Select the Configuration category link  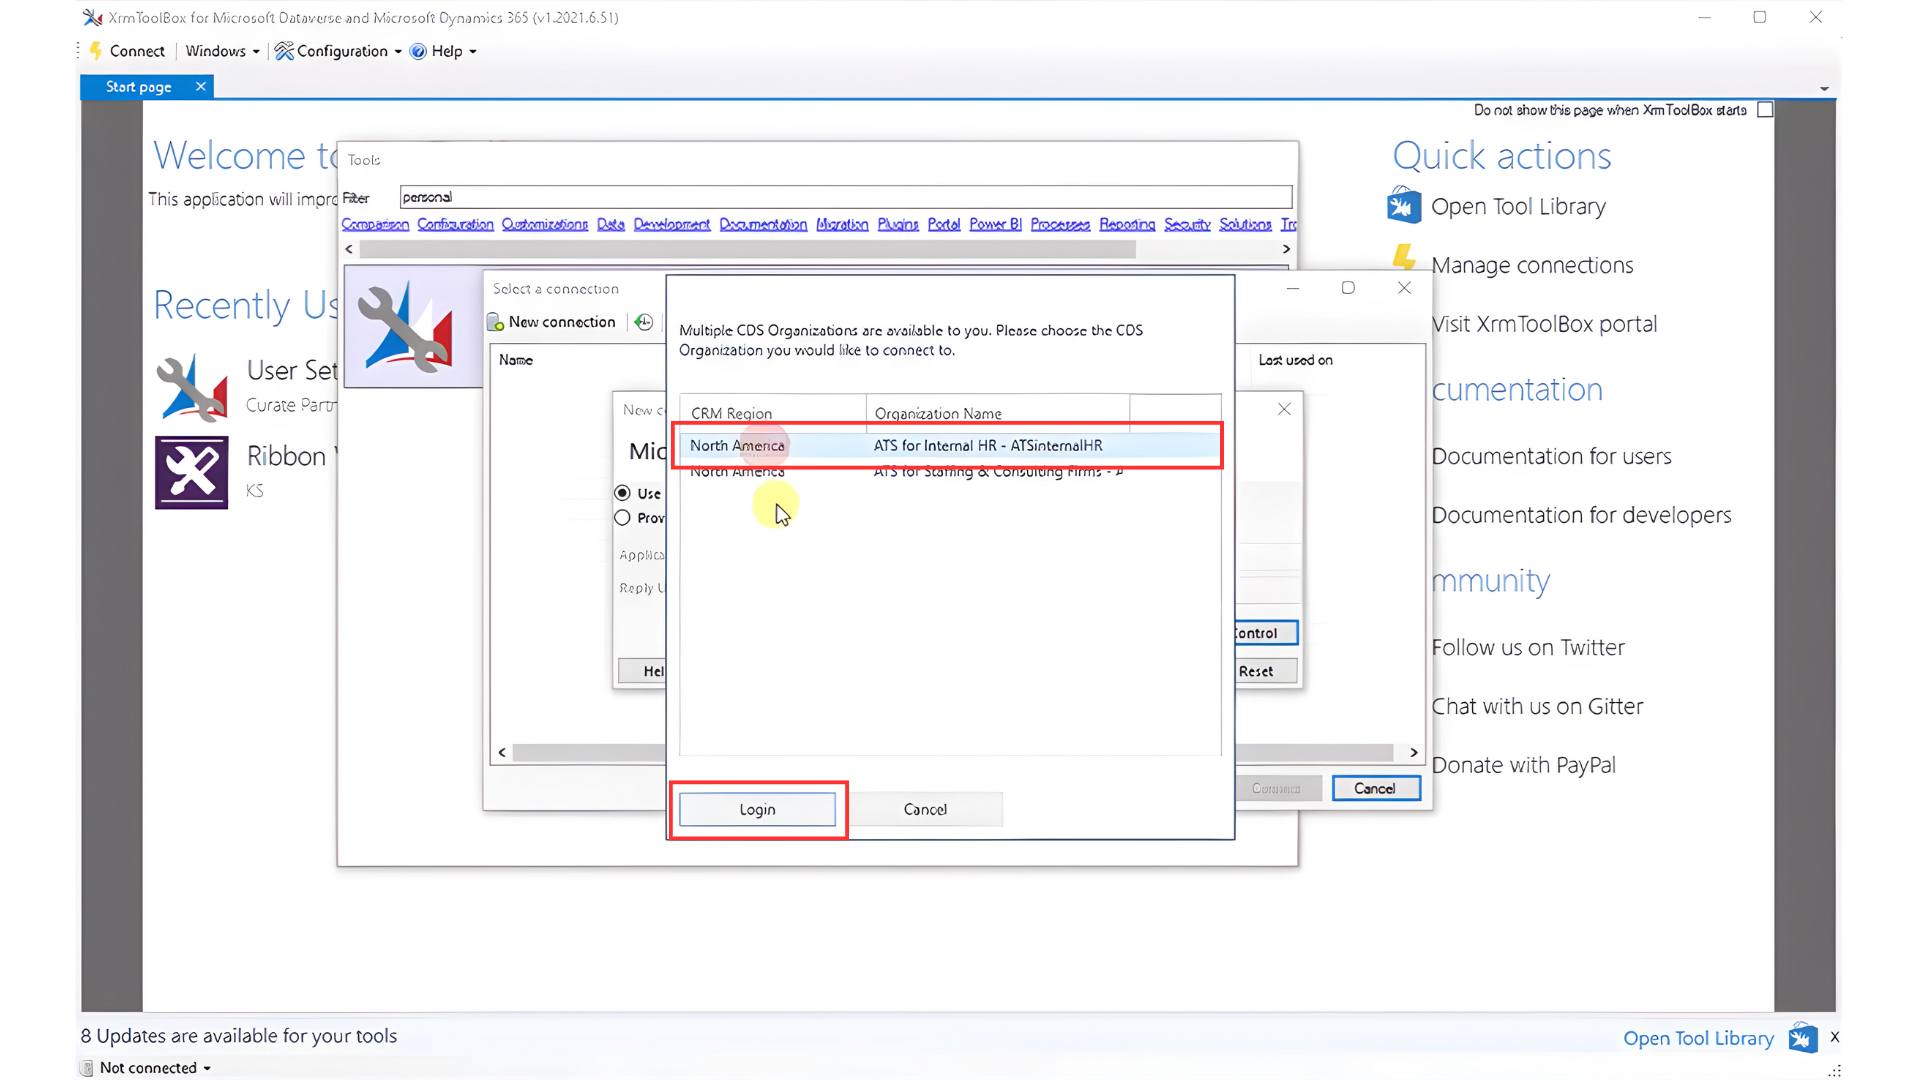[455, 224]
